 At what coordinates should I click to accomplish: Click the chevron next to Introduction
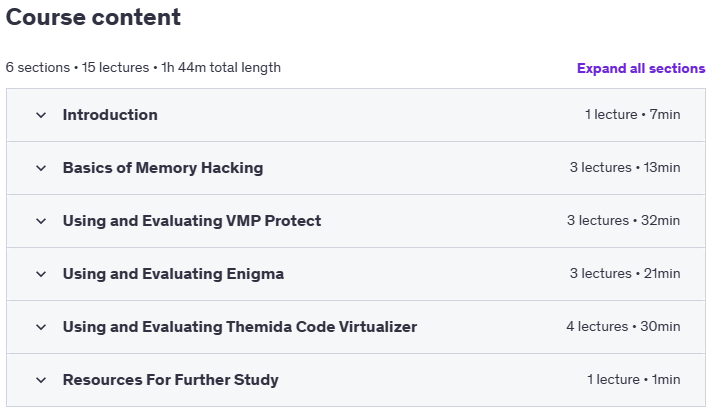(x=41, y=115)
